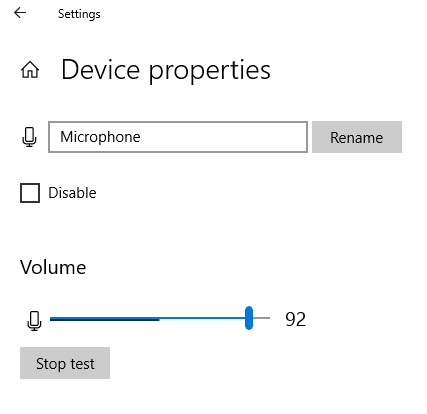Click the far left start of volume slider
This screenshot has width=427, height=414.
pos(51,319)
